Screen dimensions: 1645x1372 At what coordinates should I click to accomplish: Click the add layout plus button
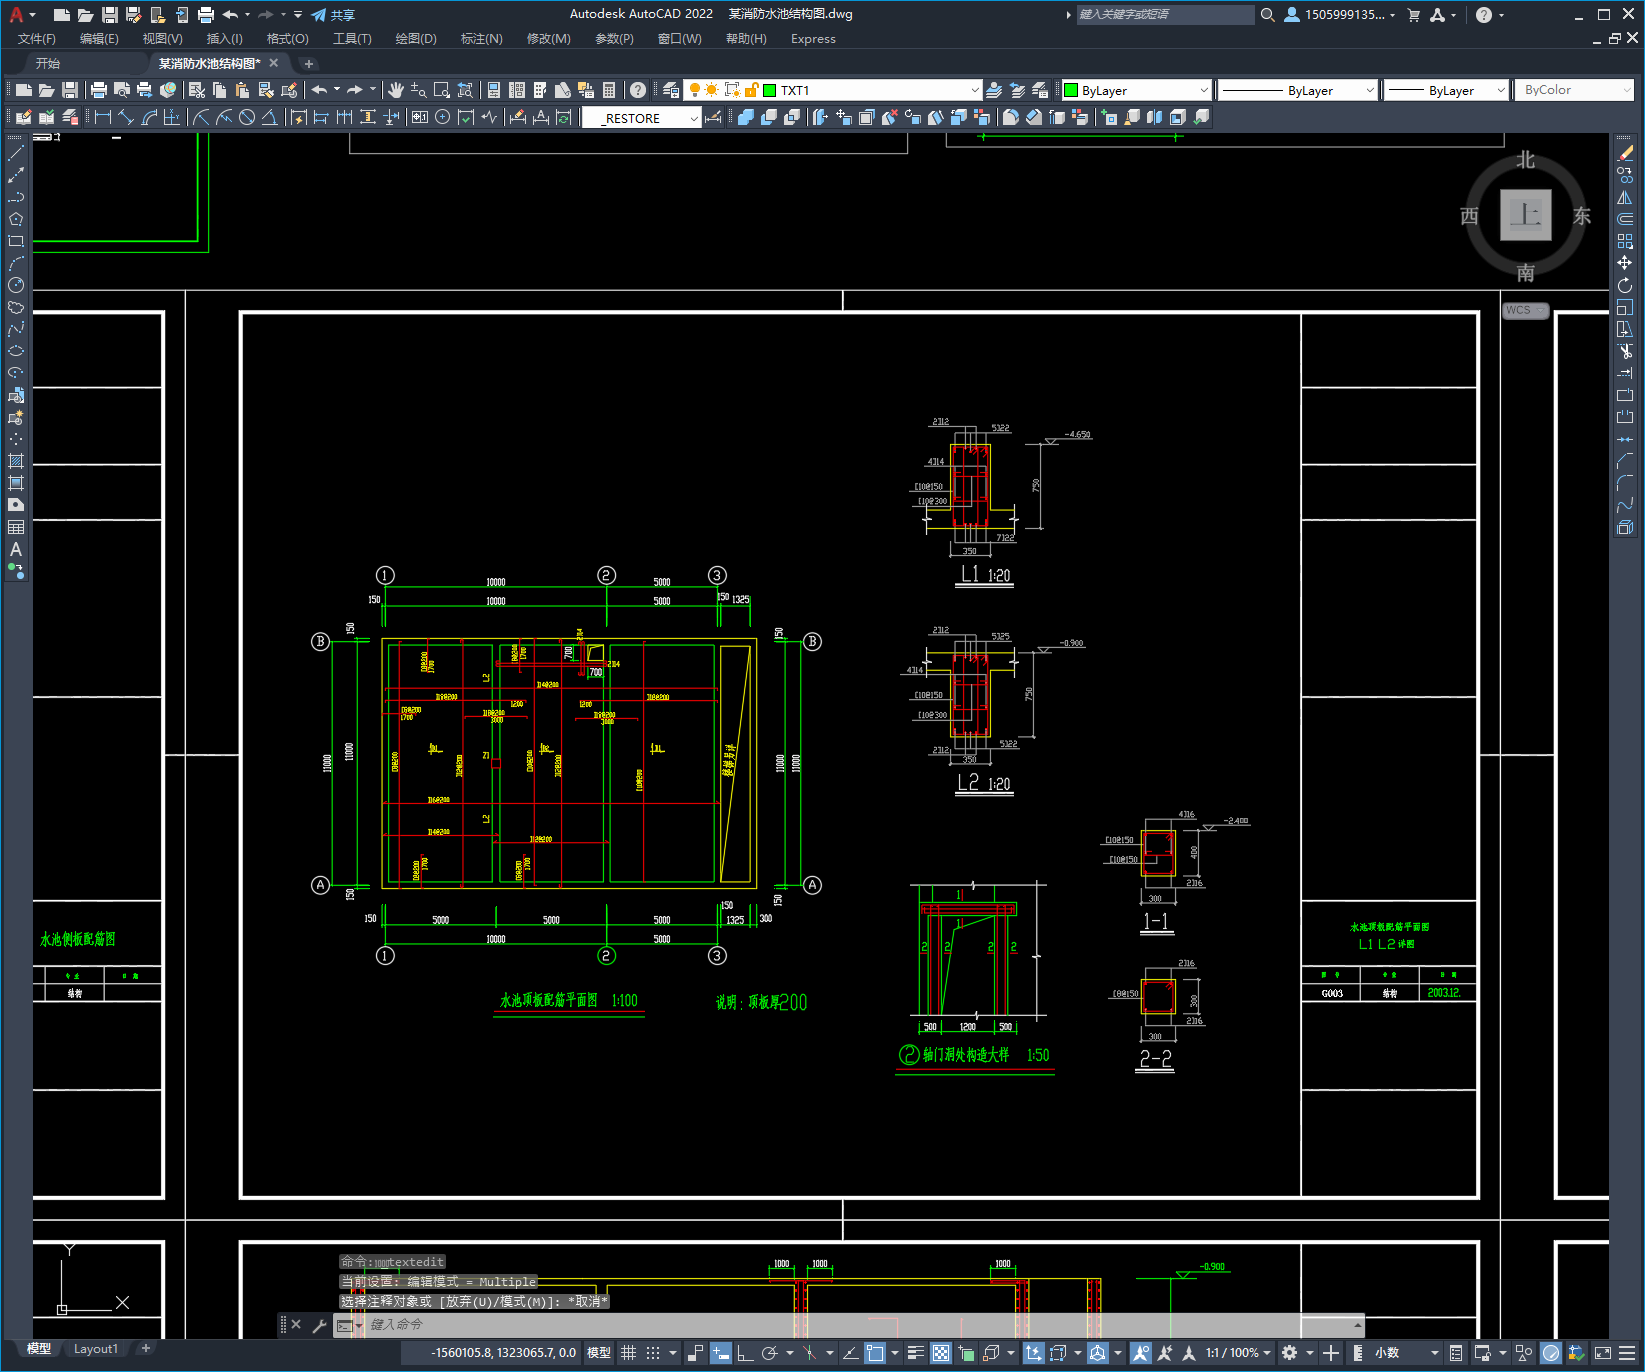pos(146,1349)
